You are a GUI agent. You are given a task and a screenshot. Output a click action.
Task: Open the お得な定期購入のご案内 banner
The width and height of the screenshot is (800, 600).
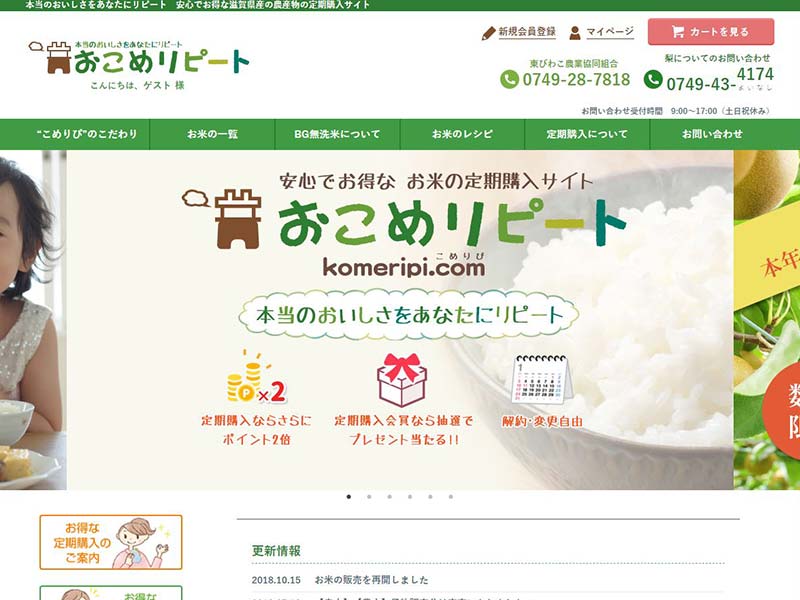coord(111,542)
